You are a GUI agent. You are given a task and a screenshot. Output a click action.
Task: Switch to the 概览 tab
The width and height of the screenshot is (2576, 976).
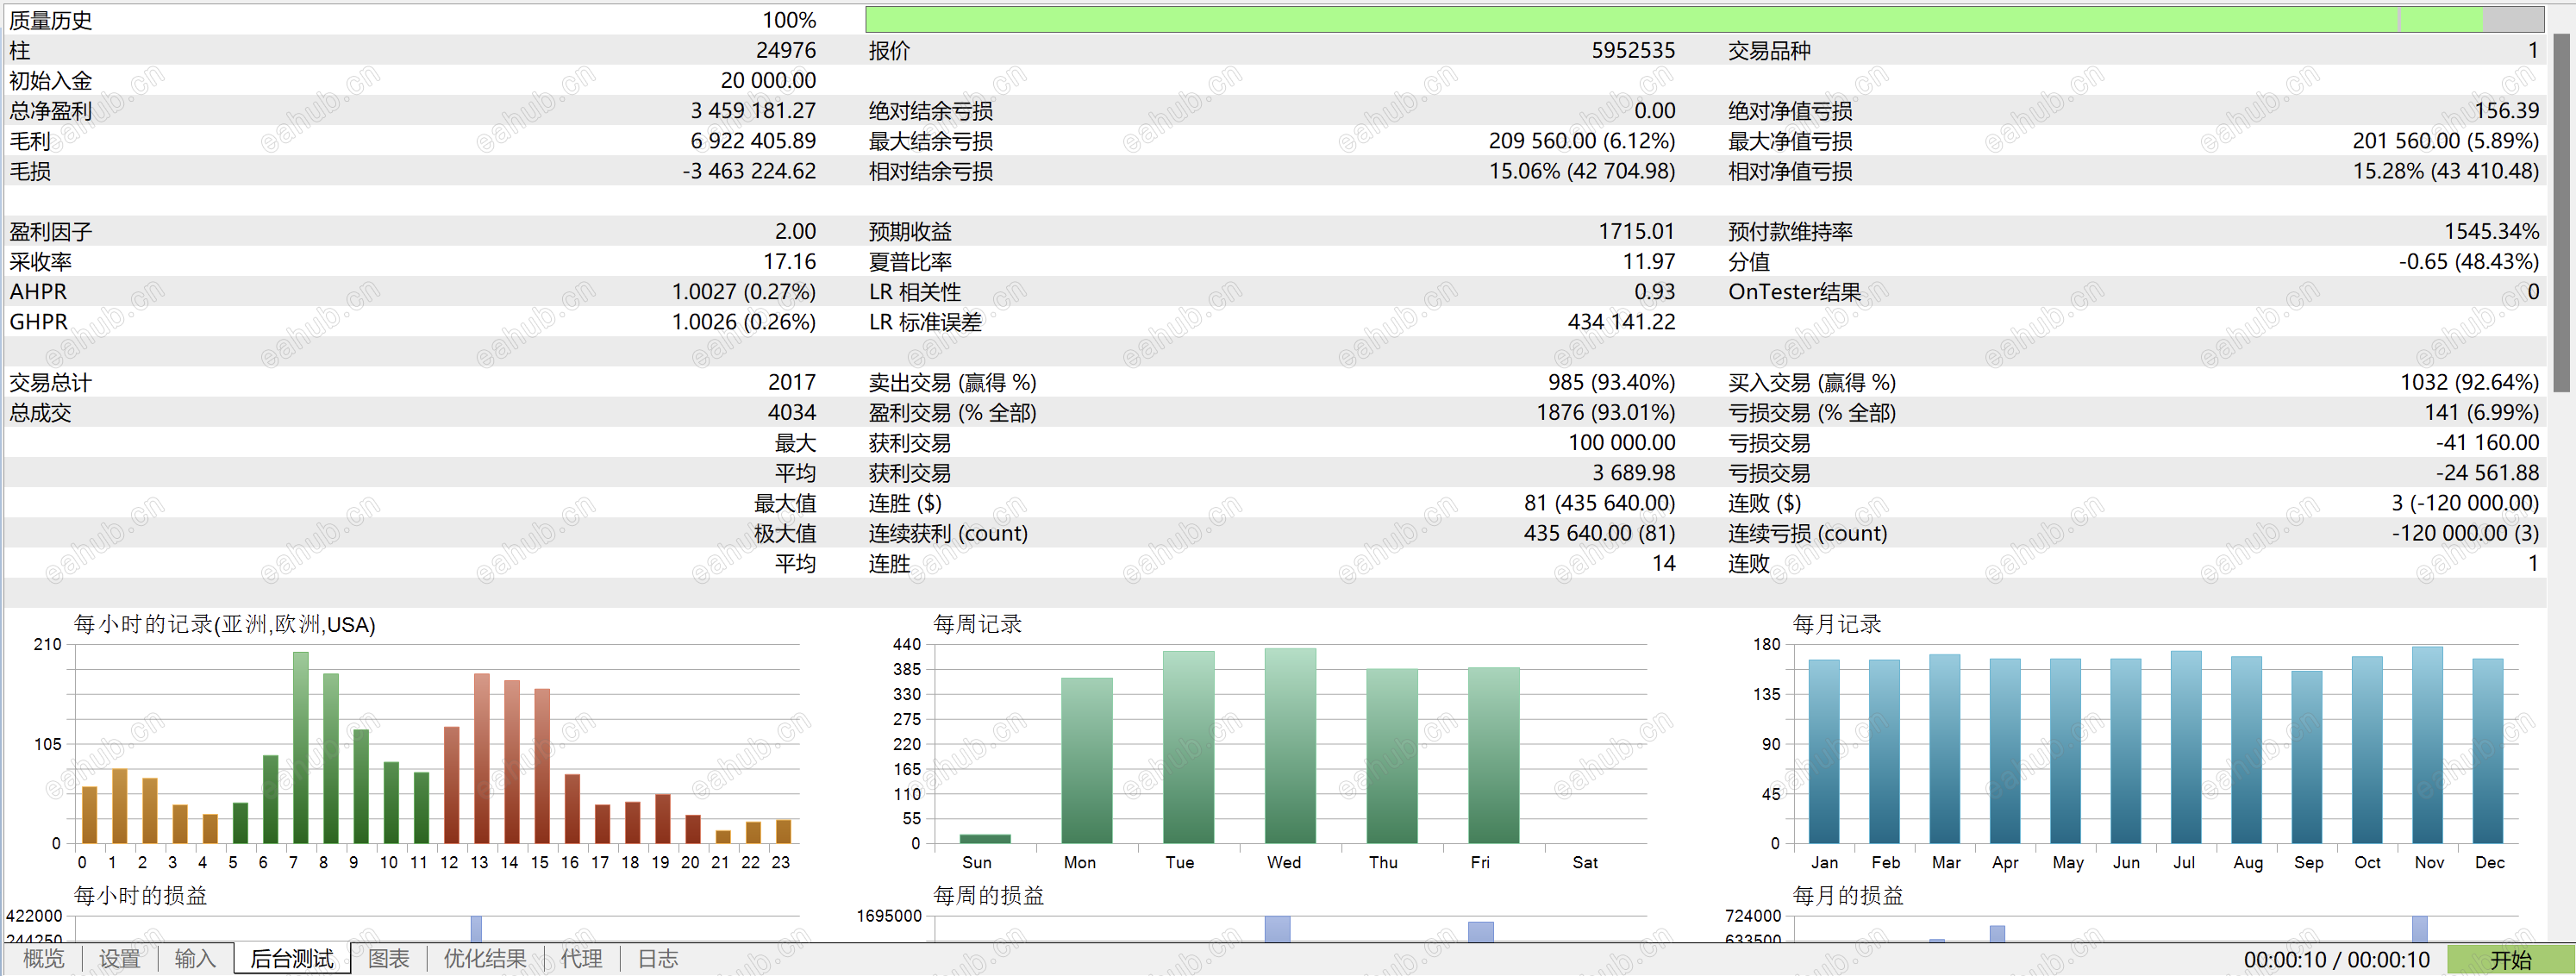[43, 958]
